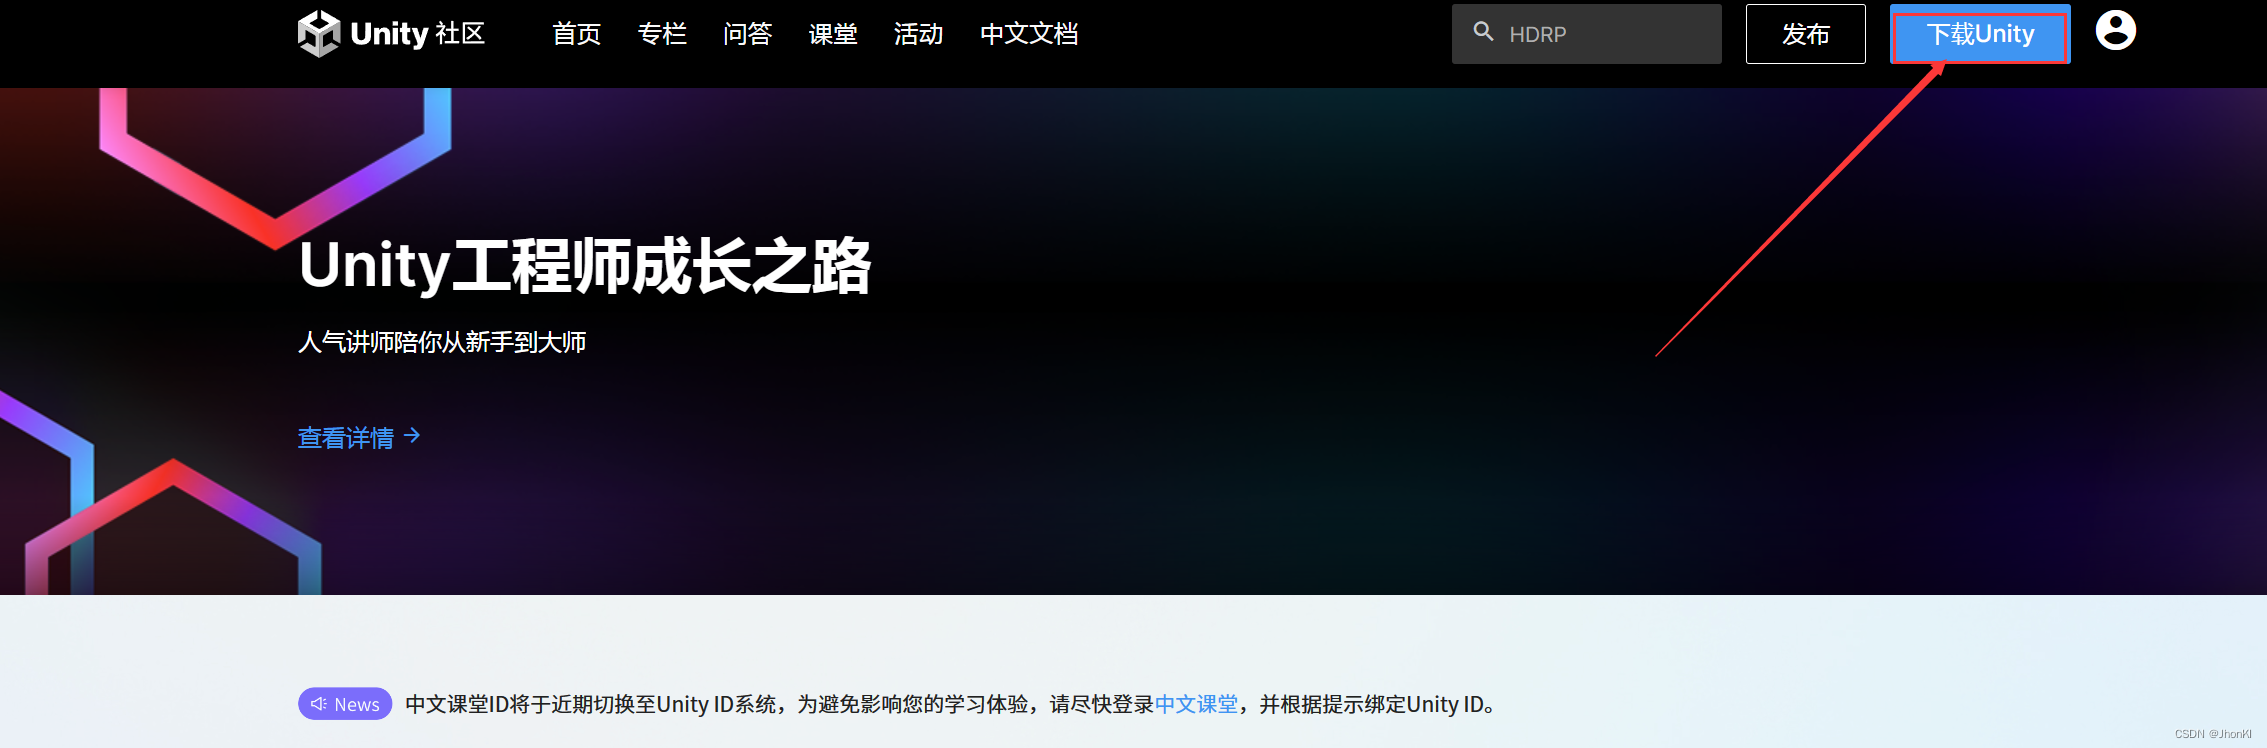Follow the 中文课堂 link in the news notice
Viewport: 2267px width, 748px height.
pyautogui.click(x=1196, y=704)
